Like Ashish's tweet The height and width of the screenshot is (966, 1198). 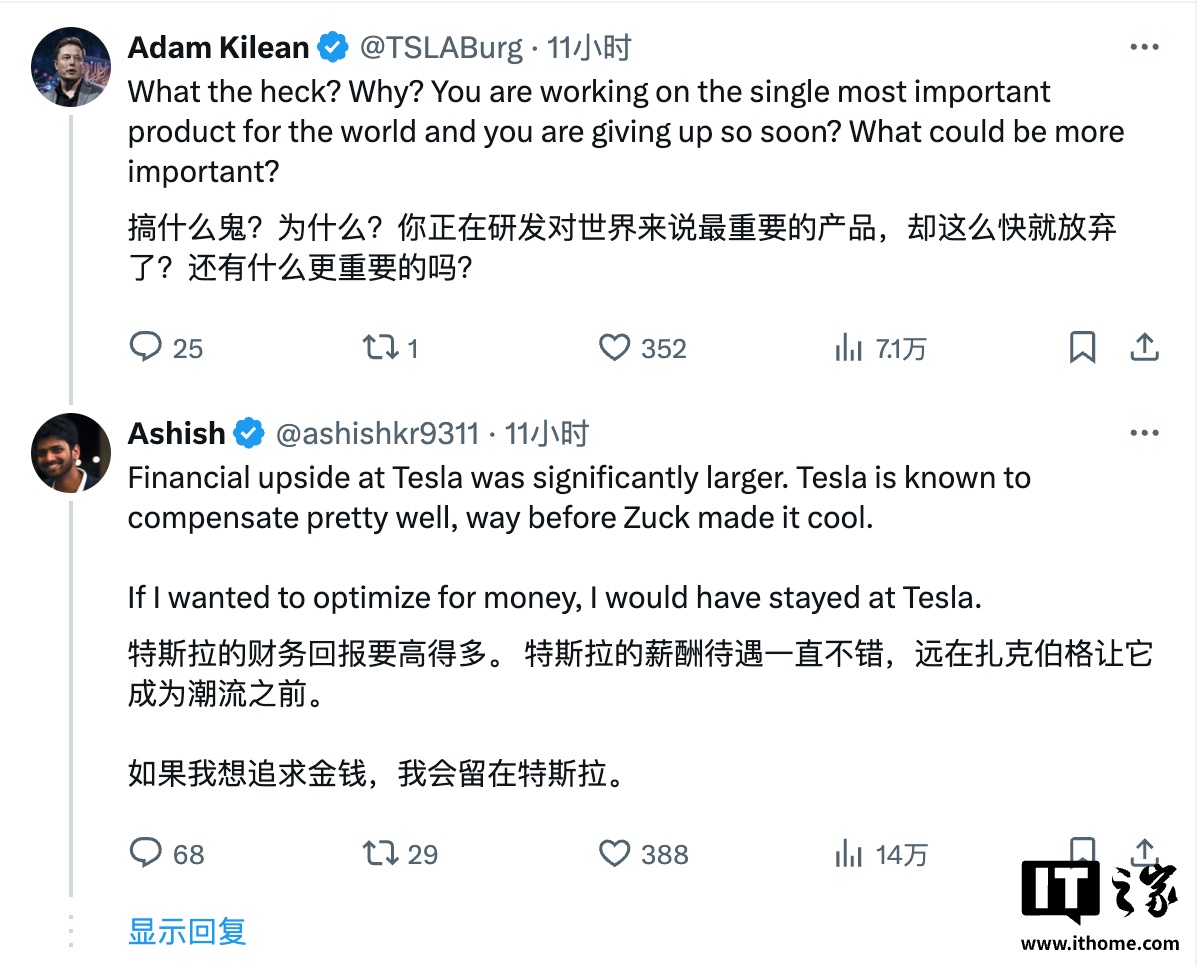tap(614, 853)
